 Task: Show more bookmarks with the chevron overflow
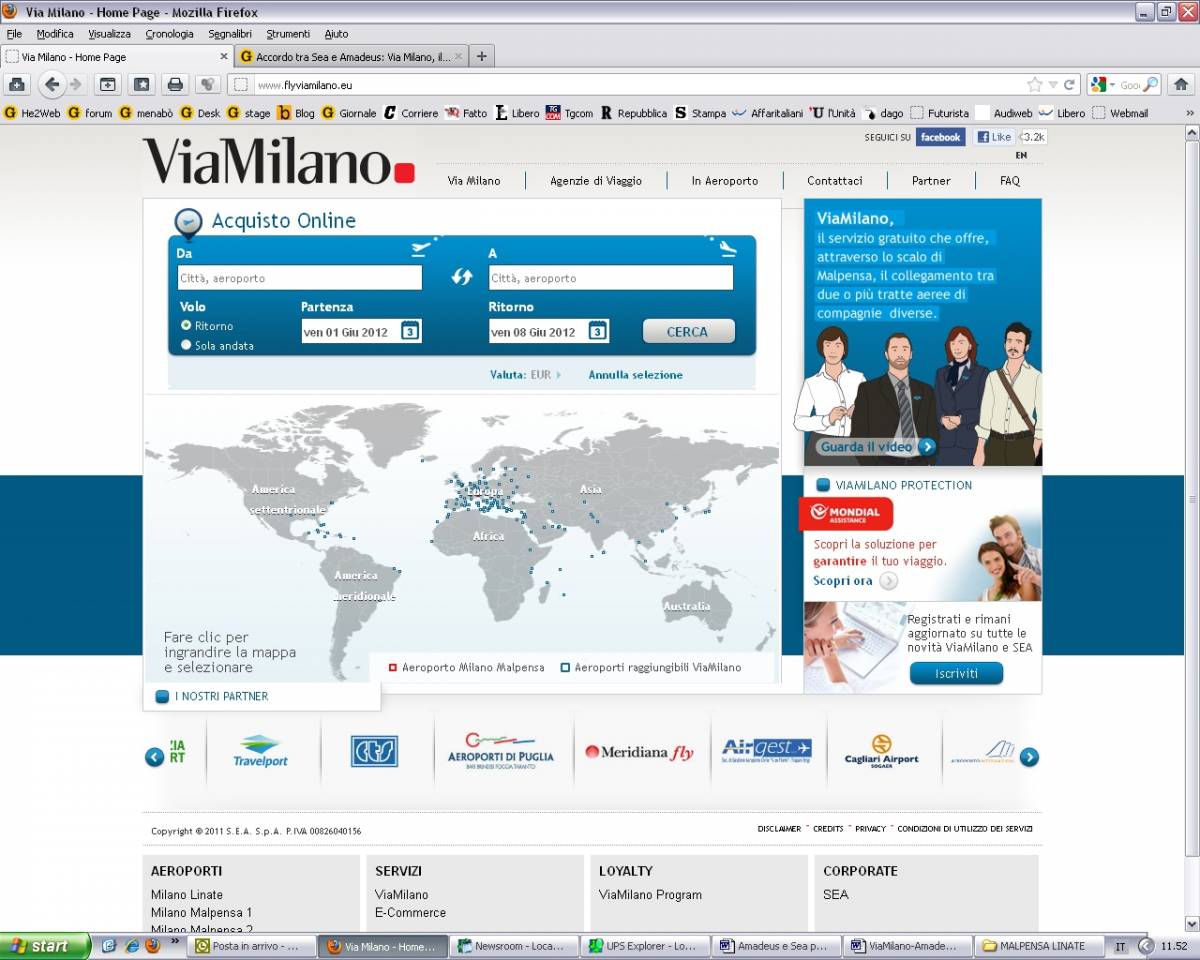coord(1189,113)
